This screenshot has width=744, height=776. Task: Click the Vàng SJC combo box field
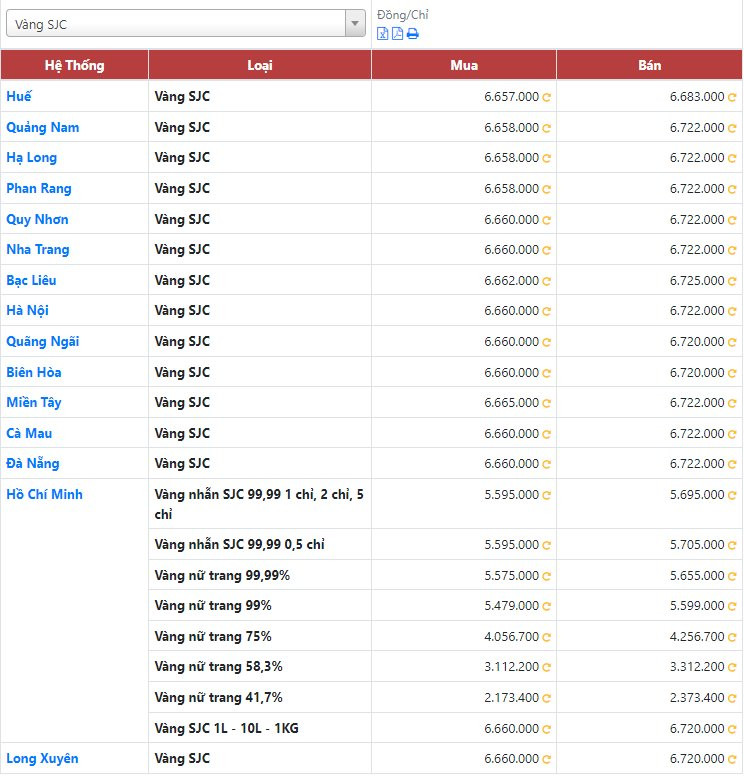click(x=186, y=23)
